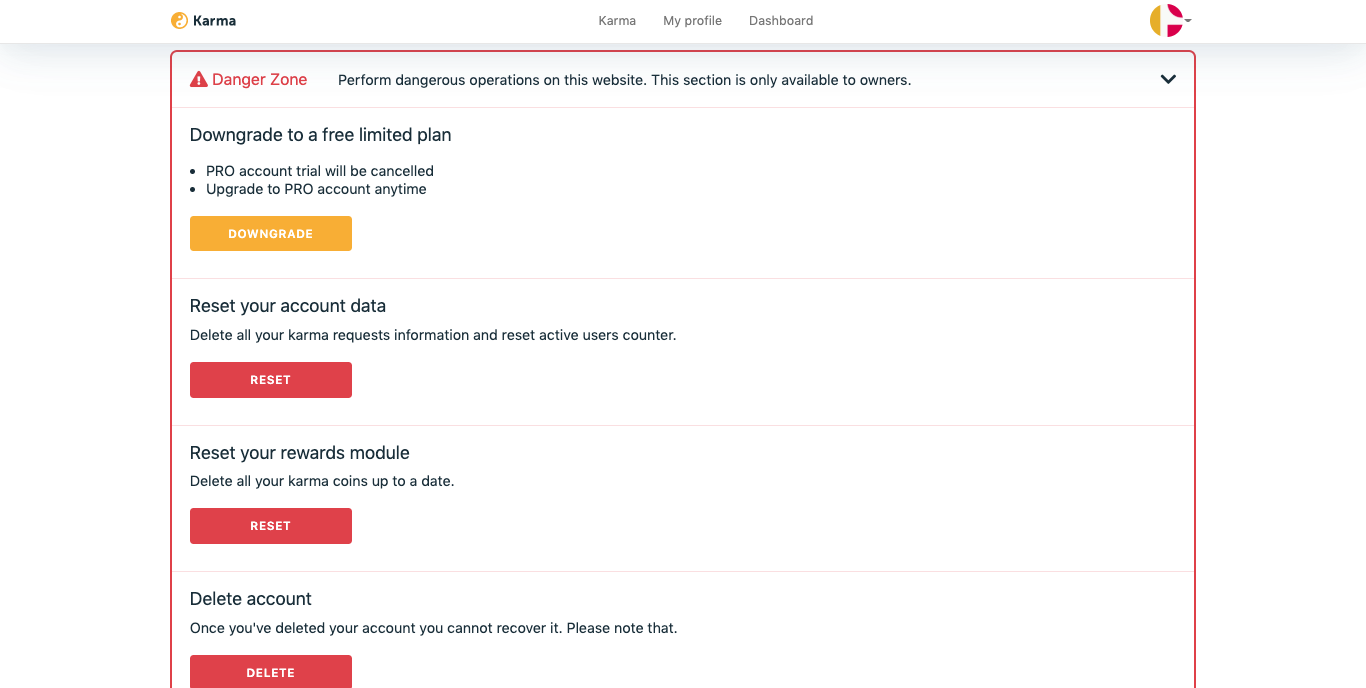Click 'Reset your rewards module' heading
Screen dimensions: 1366x688
pyautogui.click(x=300, y=453)
